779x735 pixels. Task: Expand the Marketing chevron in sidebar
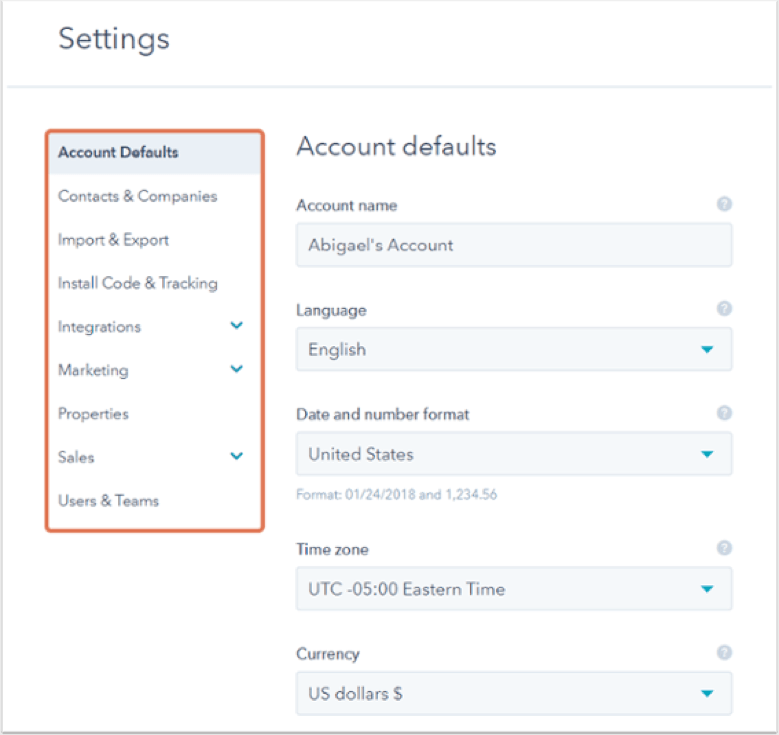click(x=237, y=369)
